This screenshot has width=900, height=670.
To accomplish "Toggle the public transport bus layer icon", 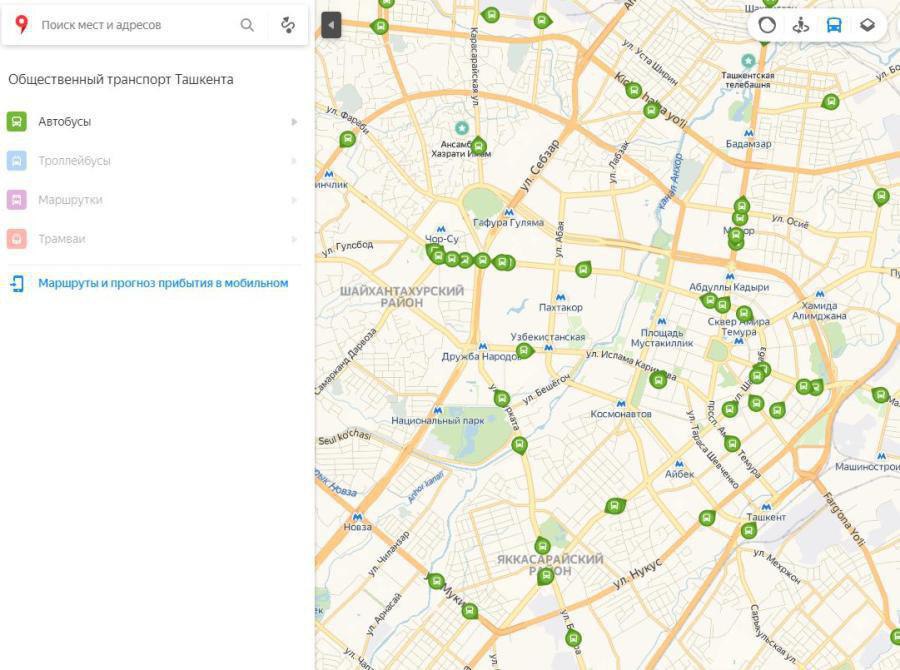I will pyautogui.click(x=833, y=25).
